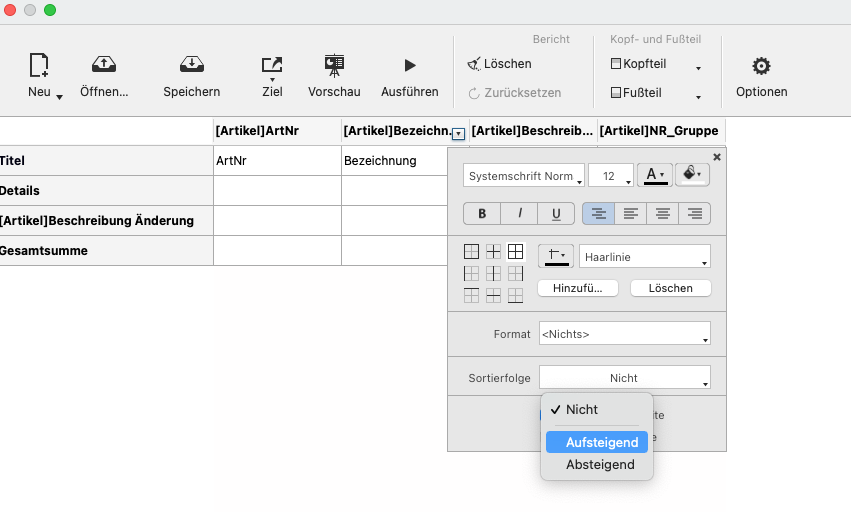Choose Absteigend sort order
Image resolution: width=851 pixels, height=512 pixels.
pyautogui.click(x=597, y=464)
